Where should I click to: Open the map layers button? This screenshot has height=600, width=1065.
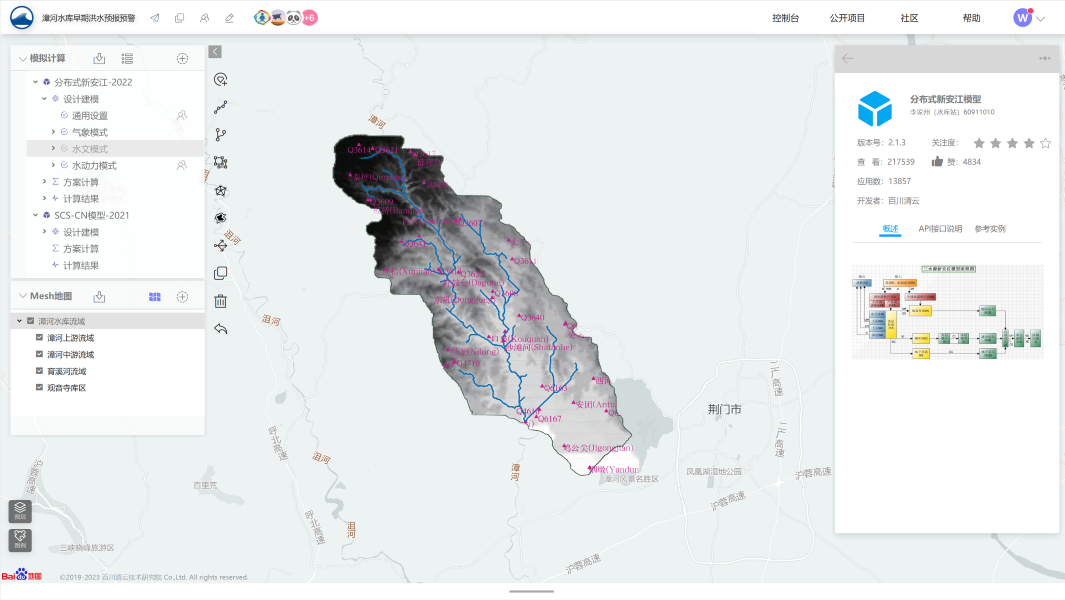click(20, 511)
